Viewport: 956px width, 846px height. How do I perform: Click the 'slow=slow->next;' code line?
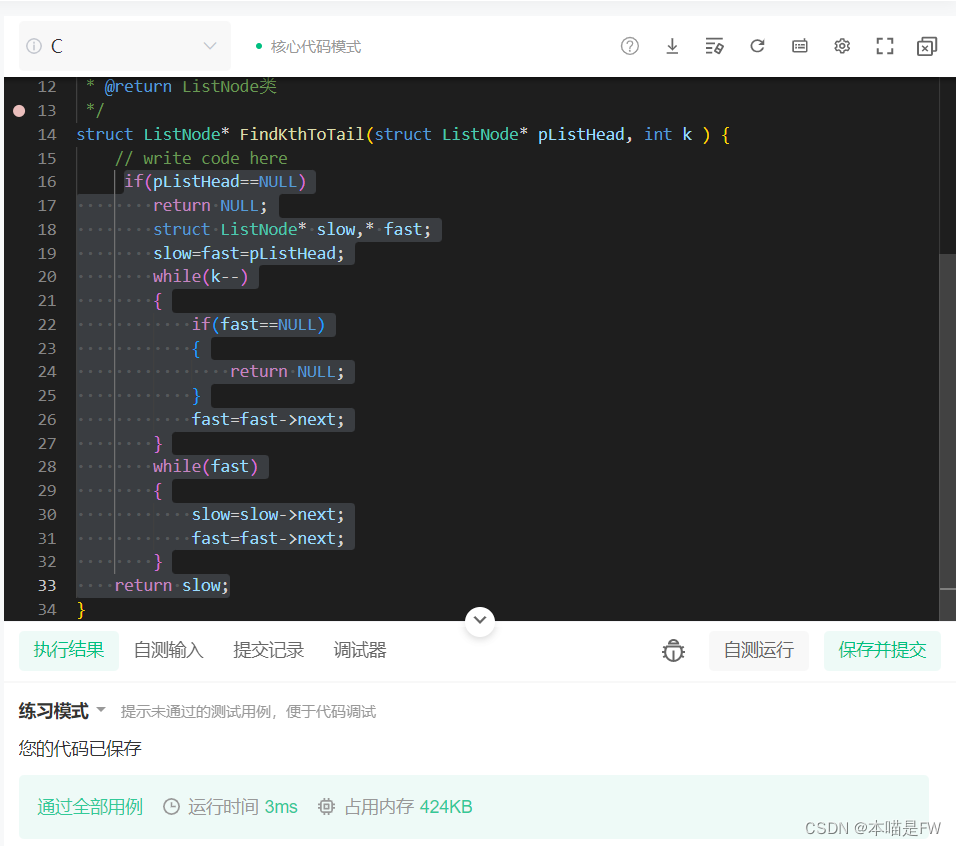coord(268,514)
